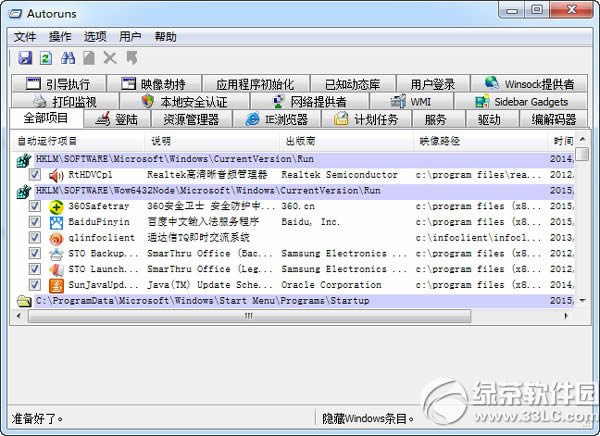
Task: Sort by the 时间 column header
Action: 561,141
